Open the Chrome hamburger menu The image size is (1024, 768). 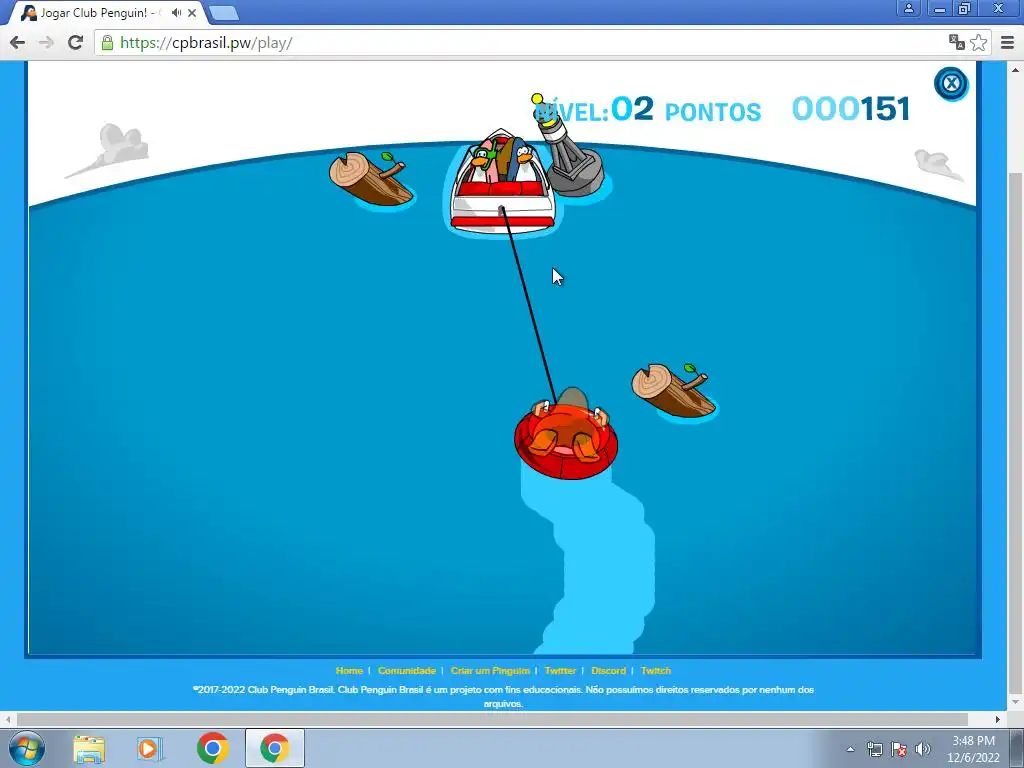coord(1008,42)
